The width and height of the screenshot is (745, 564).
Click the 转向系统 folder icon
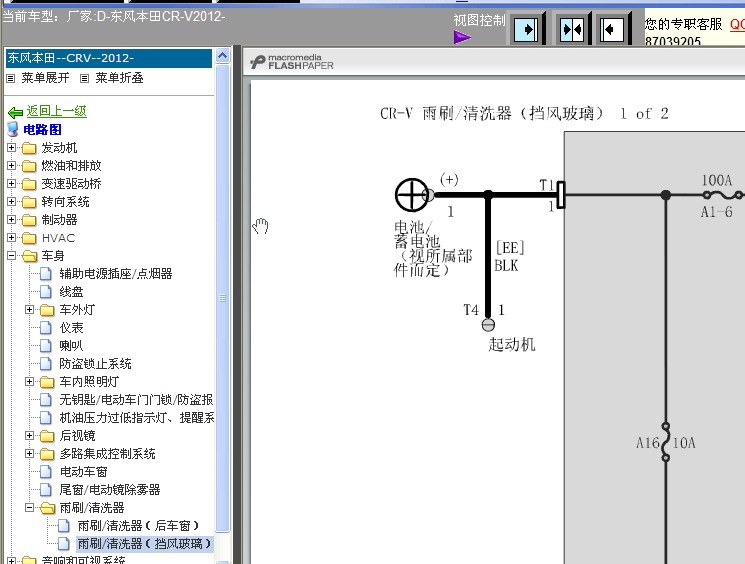tap(29, 202)
